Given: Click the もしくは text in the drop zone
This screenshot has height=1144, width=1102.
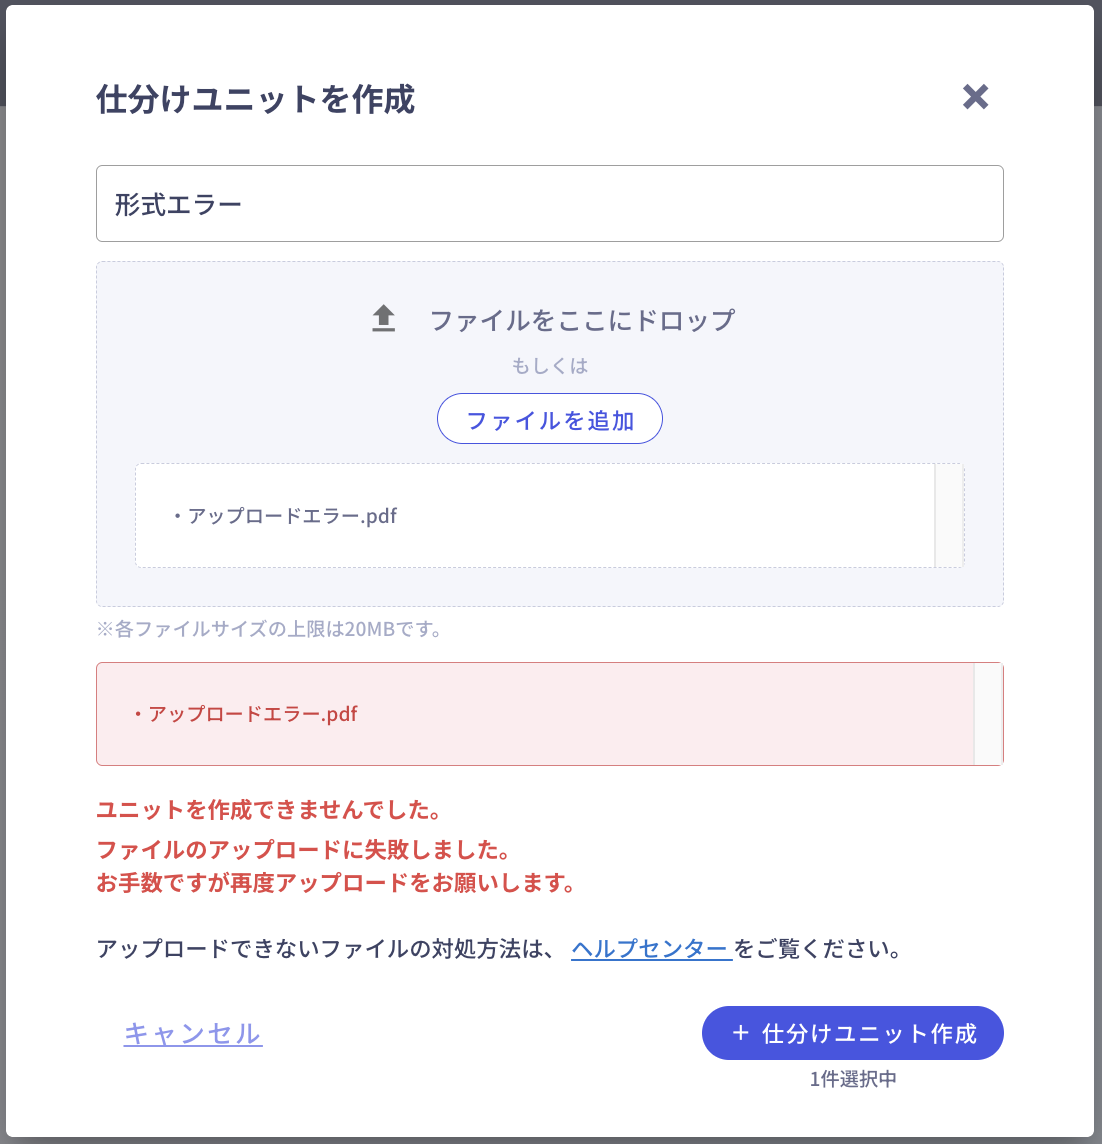Looking at the screenshot, I should click(x=550, y=366).
